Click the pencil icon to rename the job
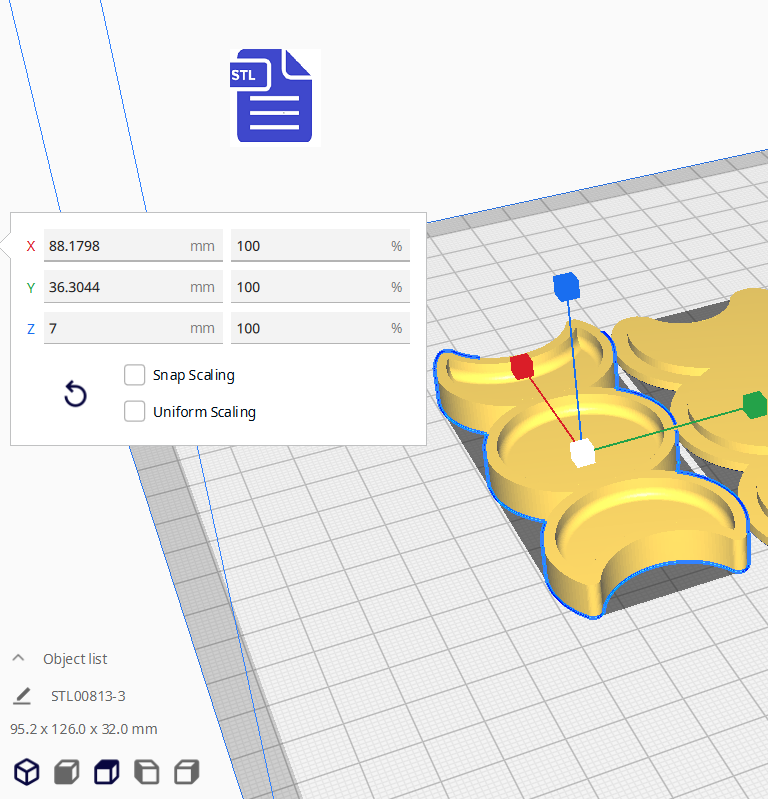The height and width of the screenshot is (799, 768). point(22,696)
